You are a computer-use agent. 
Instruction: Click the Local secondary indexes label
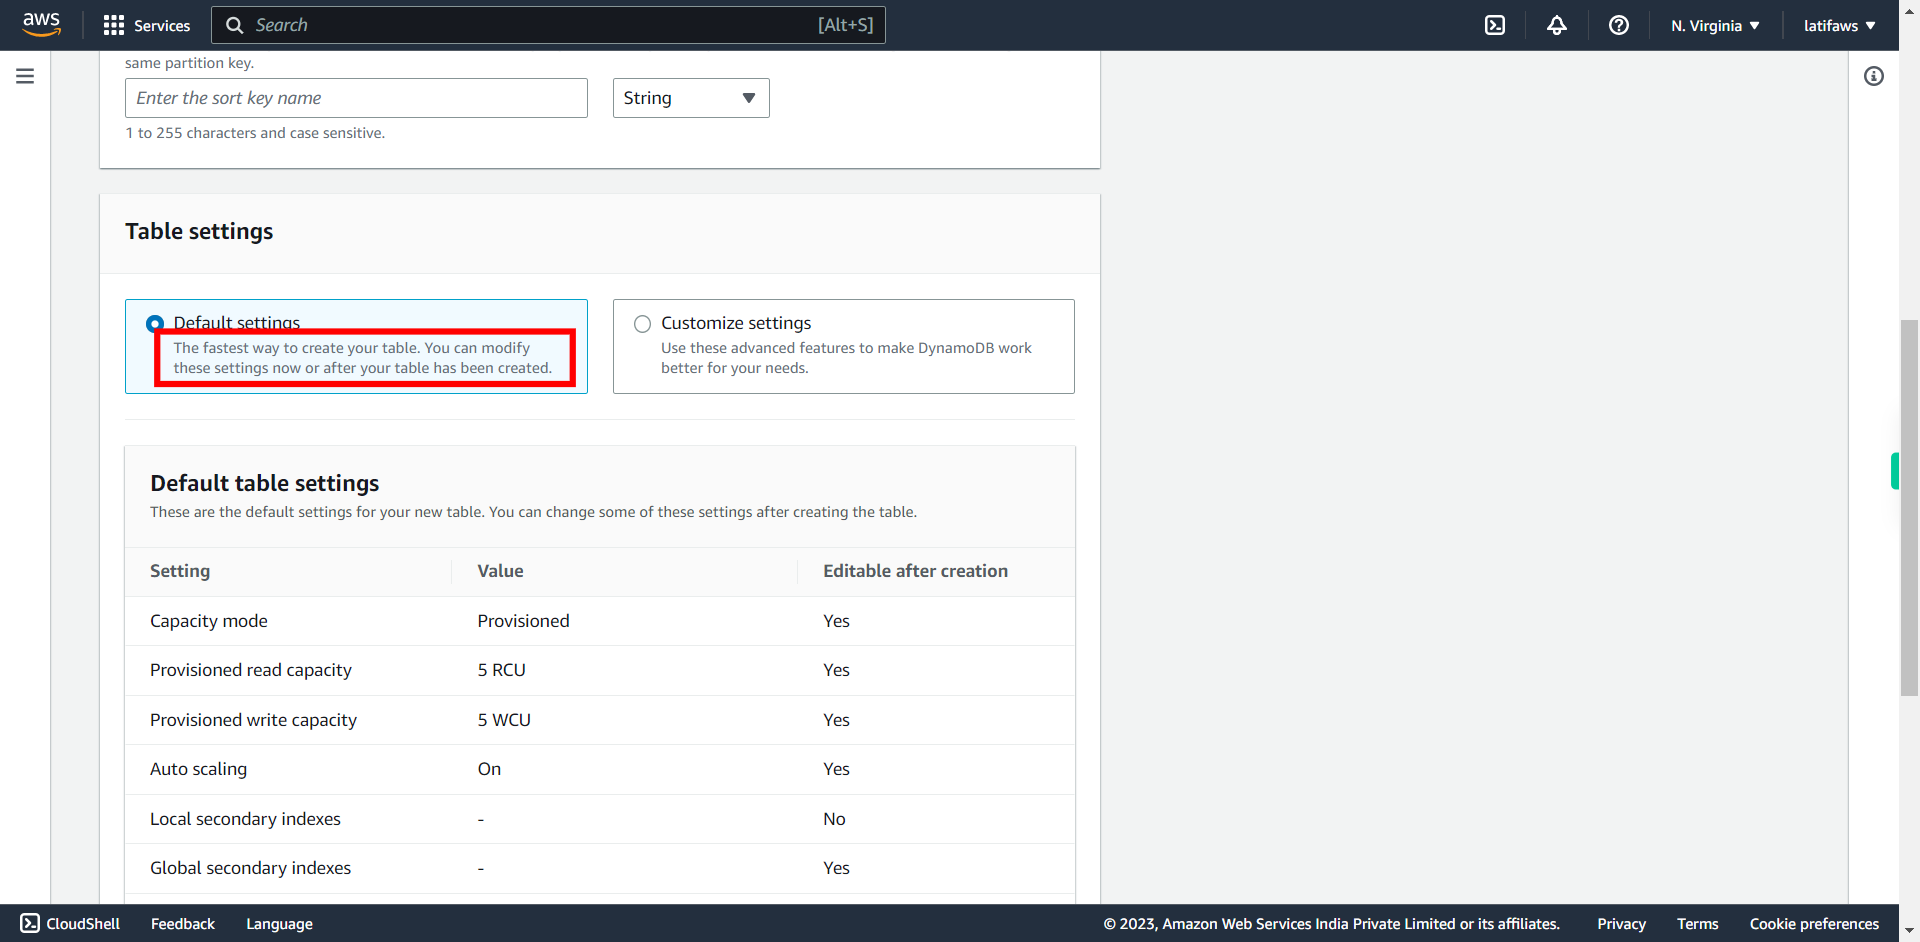(245, 819)
